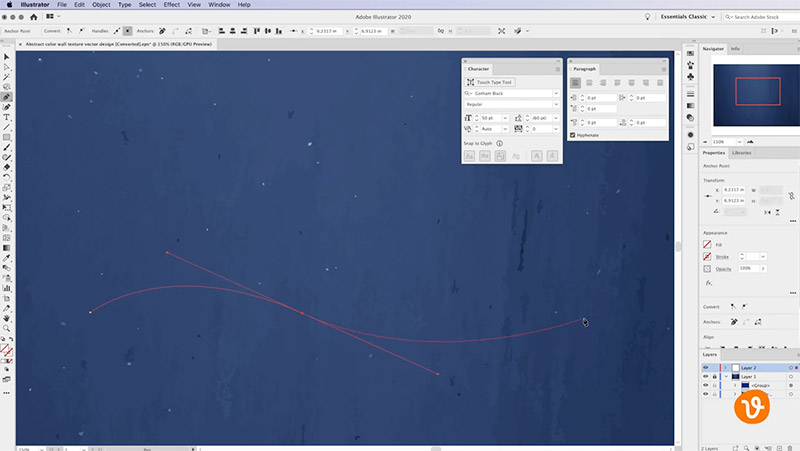Select the Rotate tool
The height and width of the screenshot is (451, 800).
tap(7, 178)
